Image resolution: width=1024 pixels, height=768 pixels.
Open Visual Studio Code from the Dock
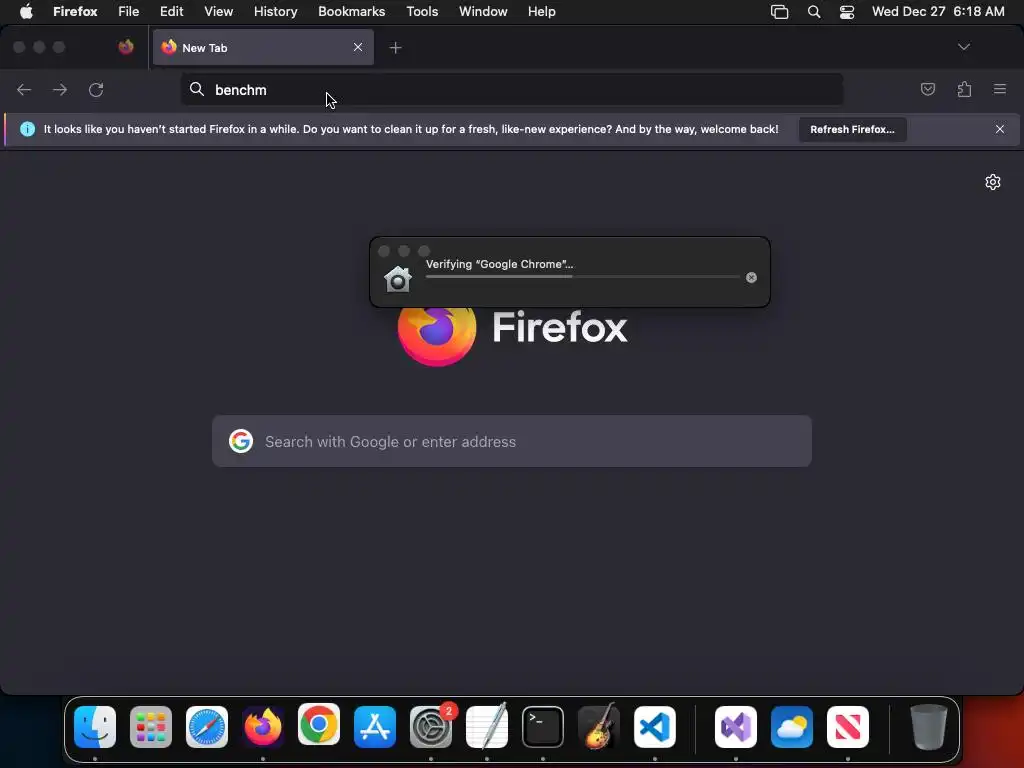(655, 727)
